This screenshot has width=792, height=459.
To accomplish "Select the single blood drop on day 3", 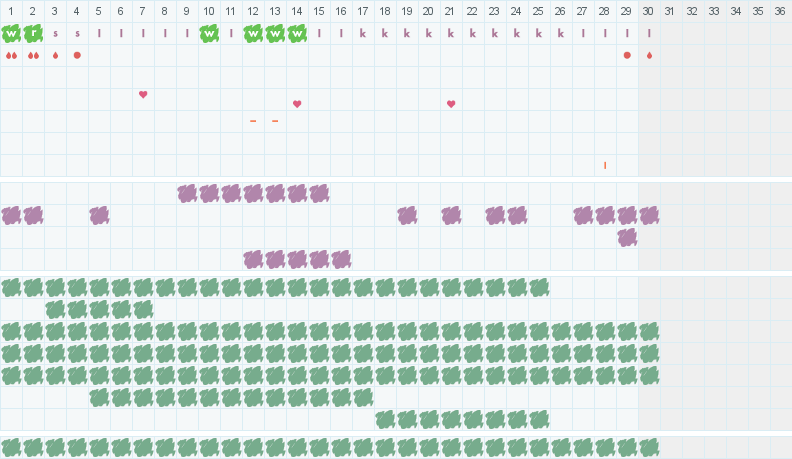I will (x=55, y=55).
